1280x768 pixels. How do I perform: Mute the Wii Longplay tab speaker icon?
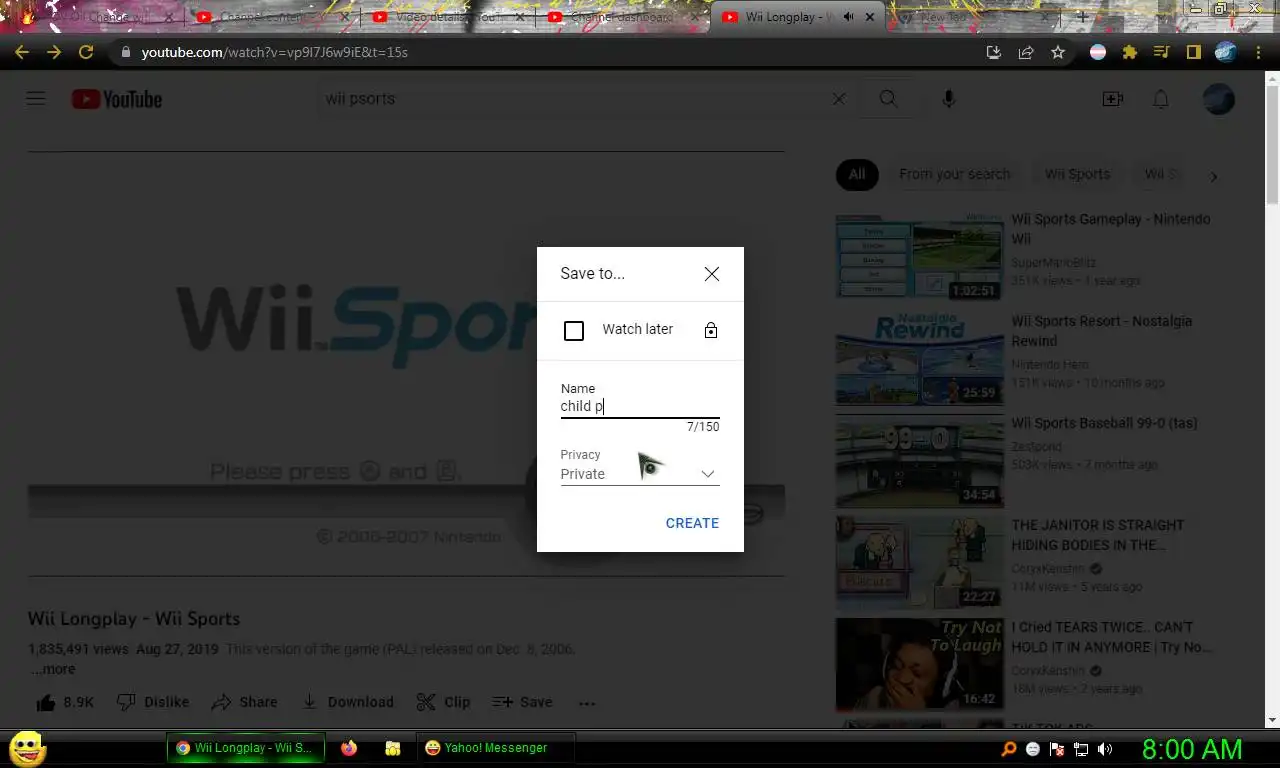(x=849, y=17)
